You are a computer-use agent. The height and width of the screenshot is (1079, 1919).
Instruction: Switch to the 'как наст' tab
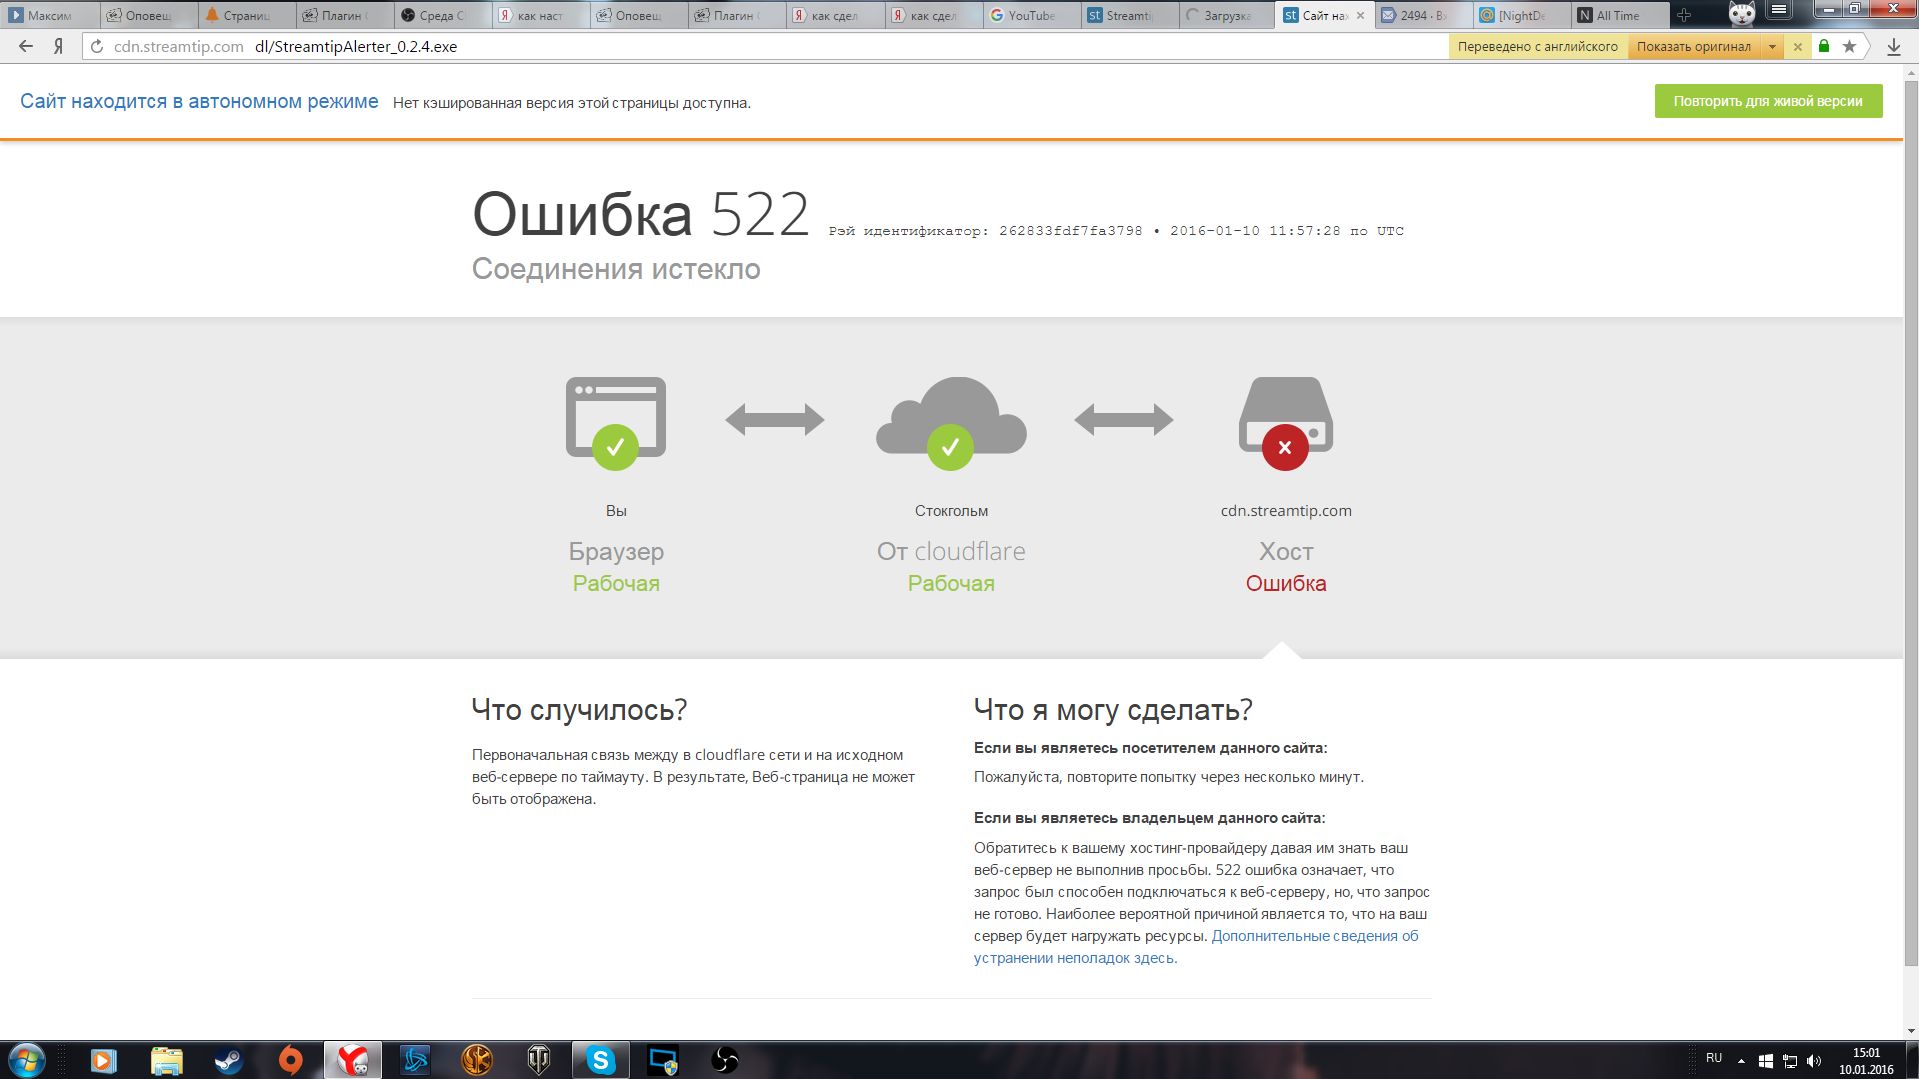click(540, 15)
